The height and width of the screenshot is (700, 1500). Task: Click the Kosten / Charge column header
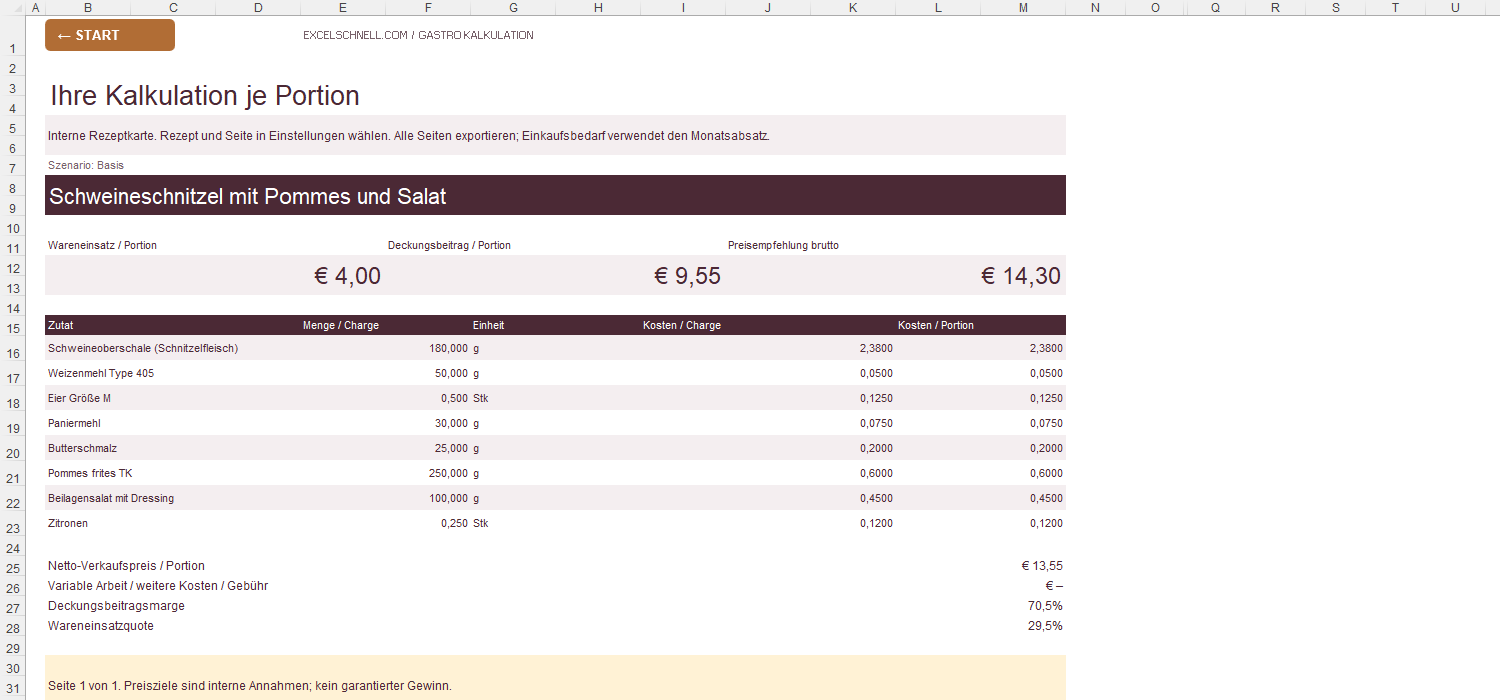pos(682,325)
